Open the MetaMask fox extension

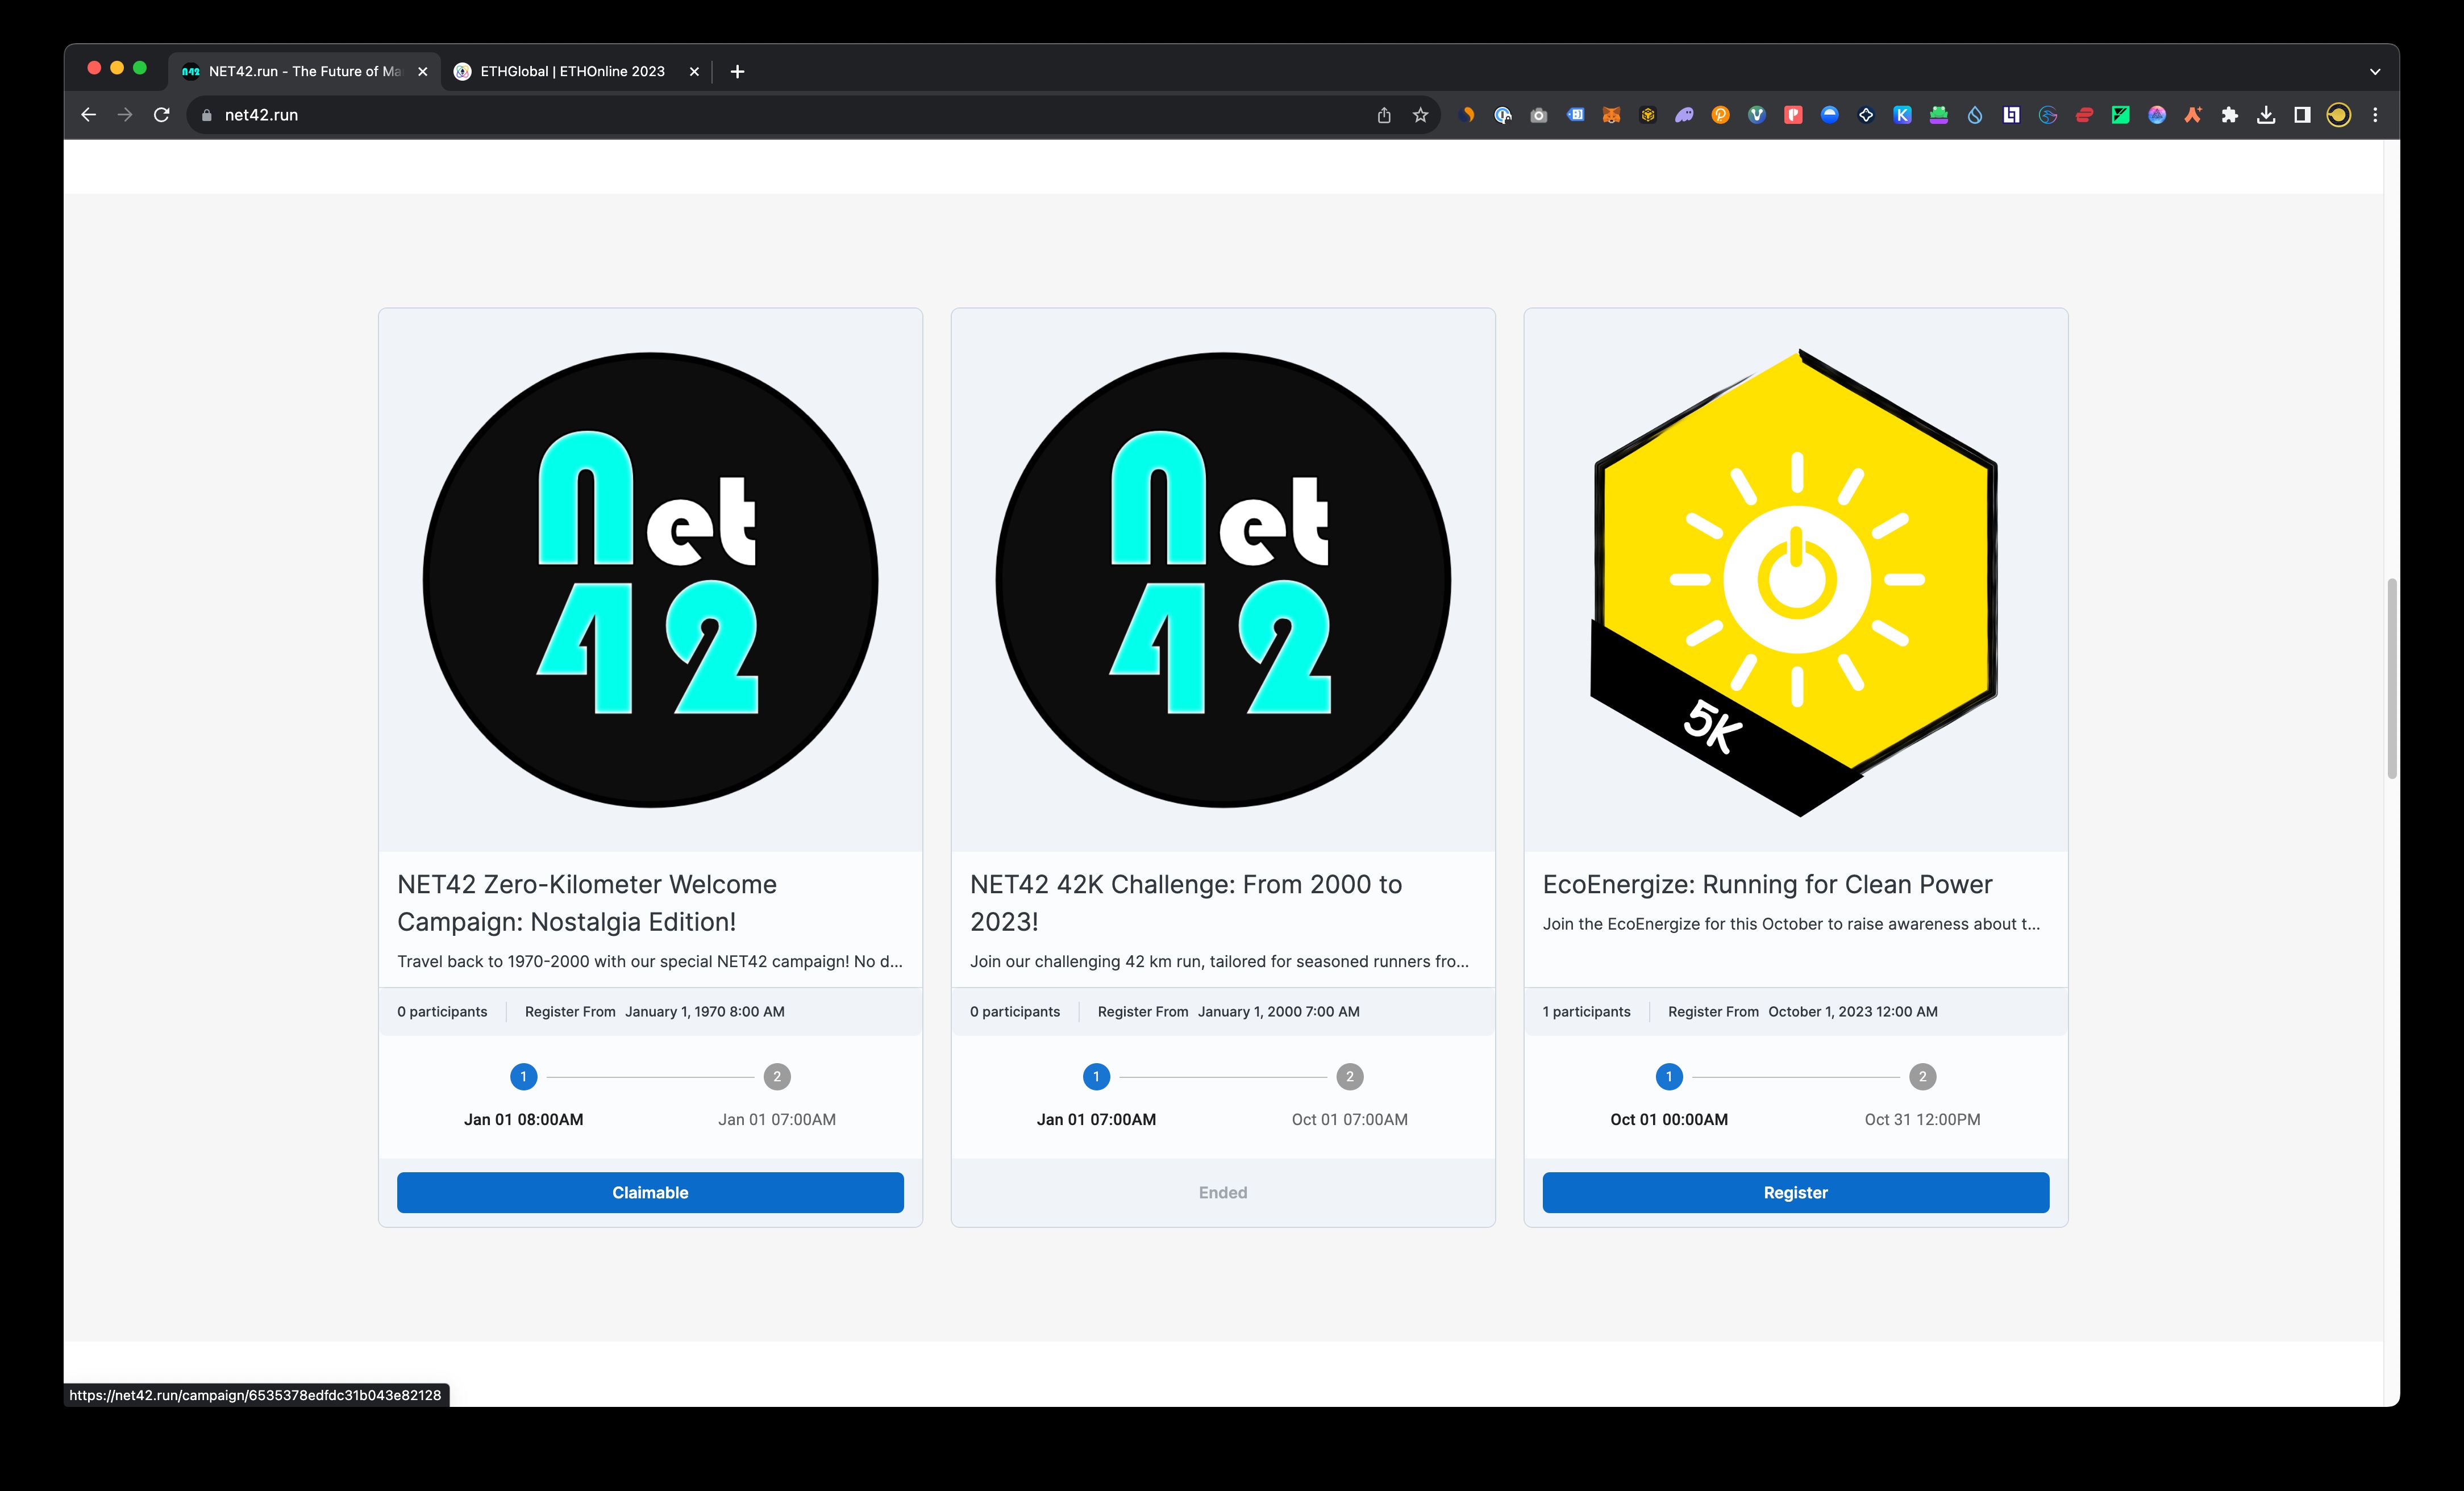(x=1611, y=115)
